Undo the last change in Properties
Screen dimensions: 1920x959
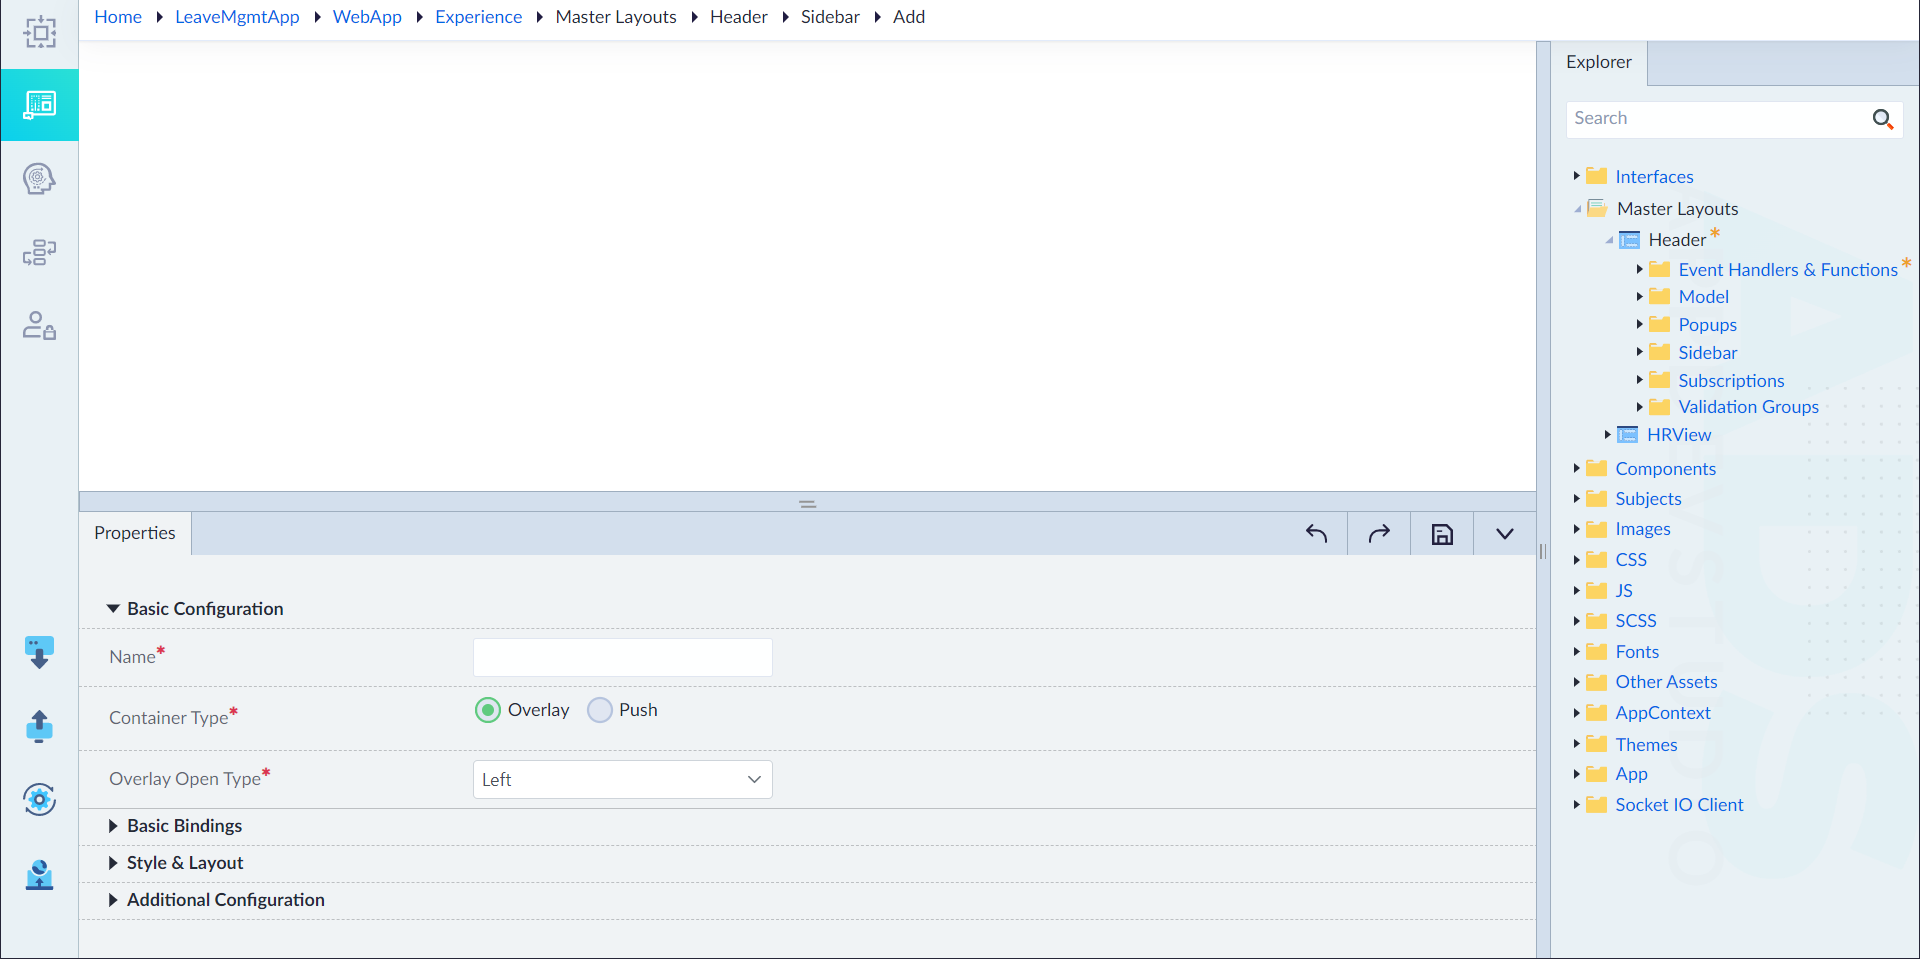point(1316,534)
